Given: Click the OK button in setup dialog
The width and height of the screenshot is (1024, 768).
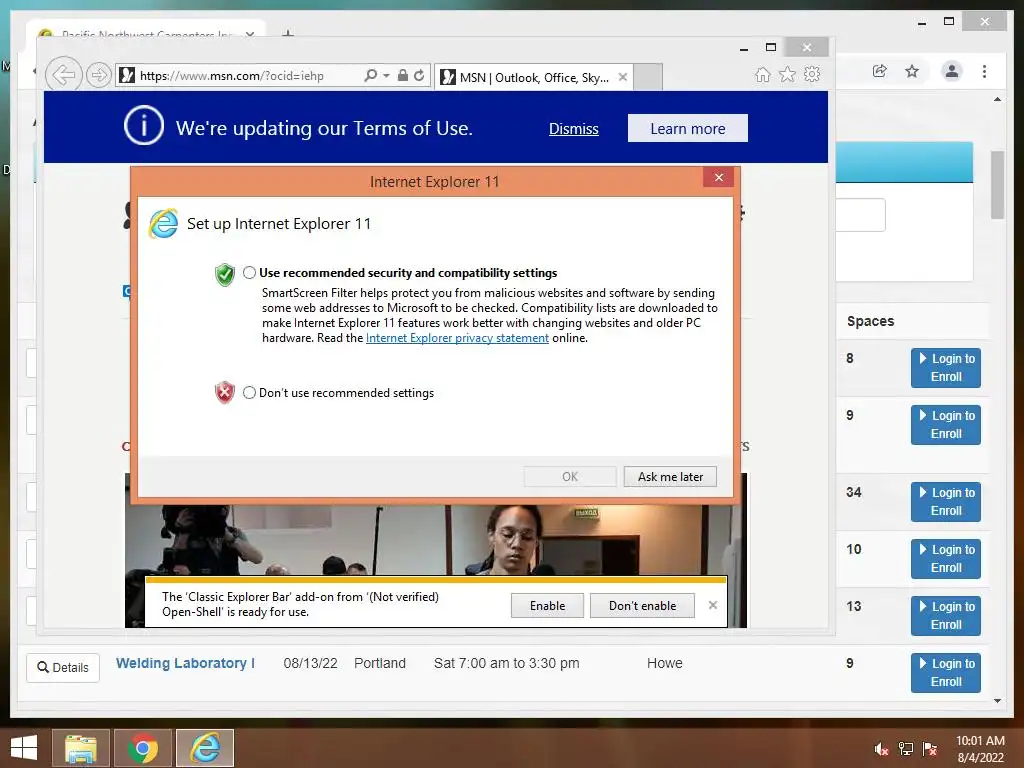Looking at the screenshot, I should coord(570,477).
